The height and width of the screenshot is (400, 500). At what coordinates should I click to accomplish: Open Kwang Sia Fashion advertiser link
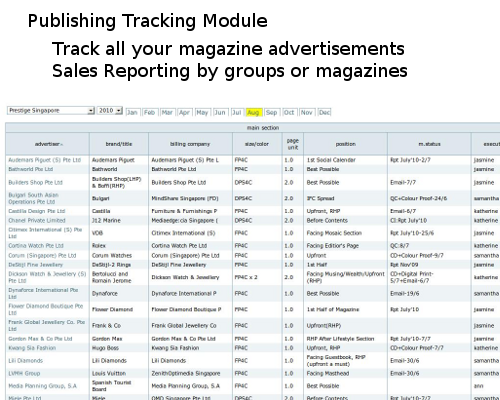[32, 348]
